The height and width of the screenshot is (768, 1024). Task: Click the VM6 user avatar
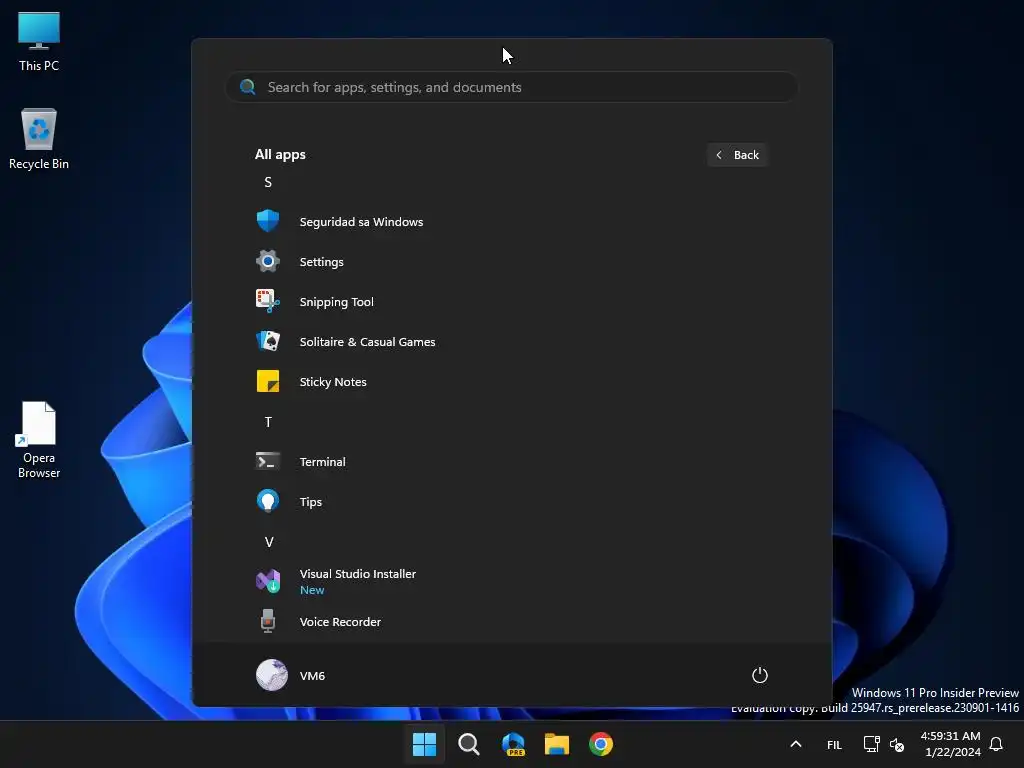click(x=272, y=675)
